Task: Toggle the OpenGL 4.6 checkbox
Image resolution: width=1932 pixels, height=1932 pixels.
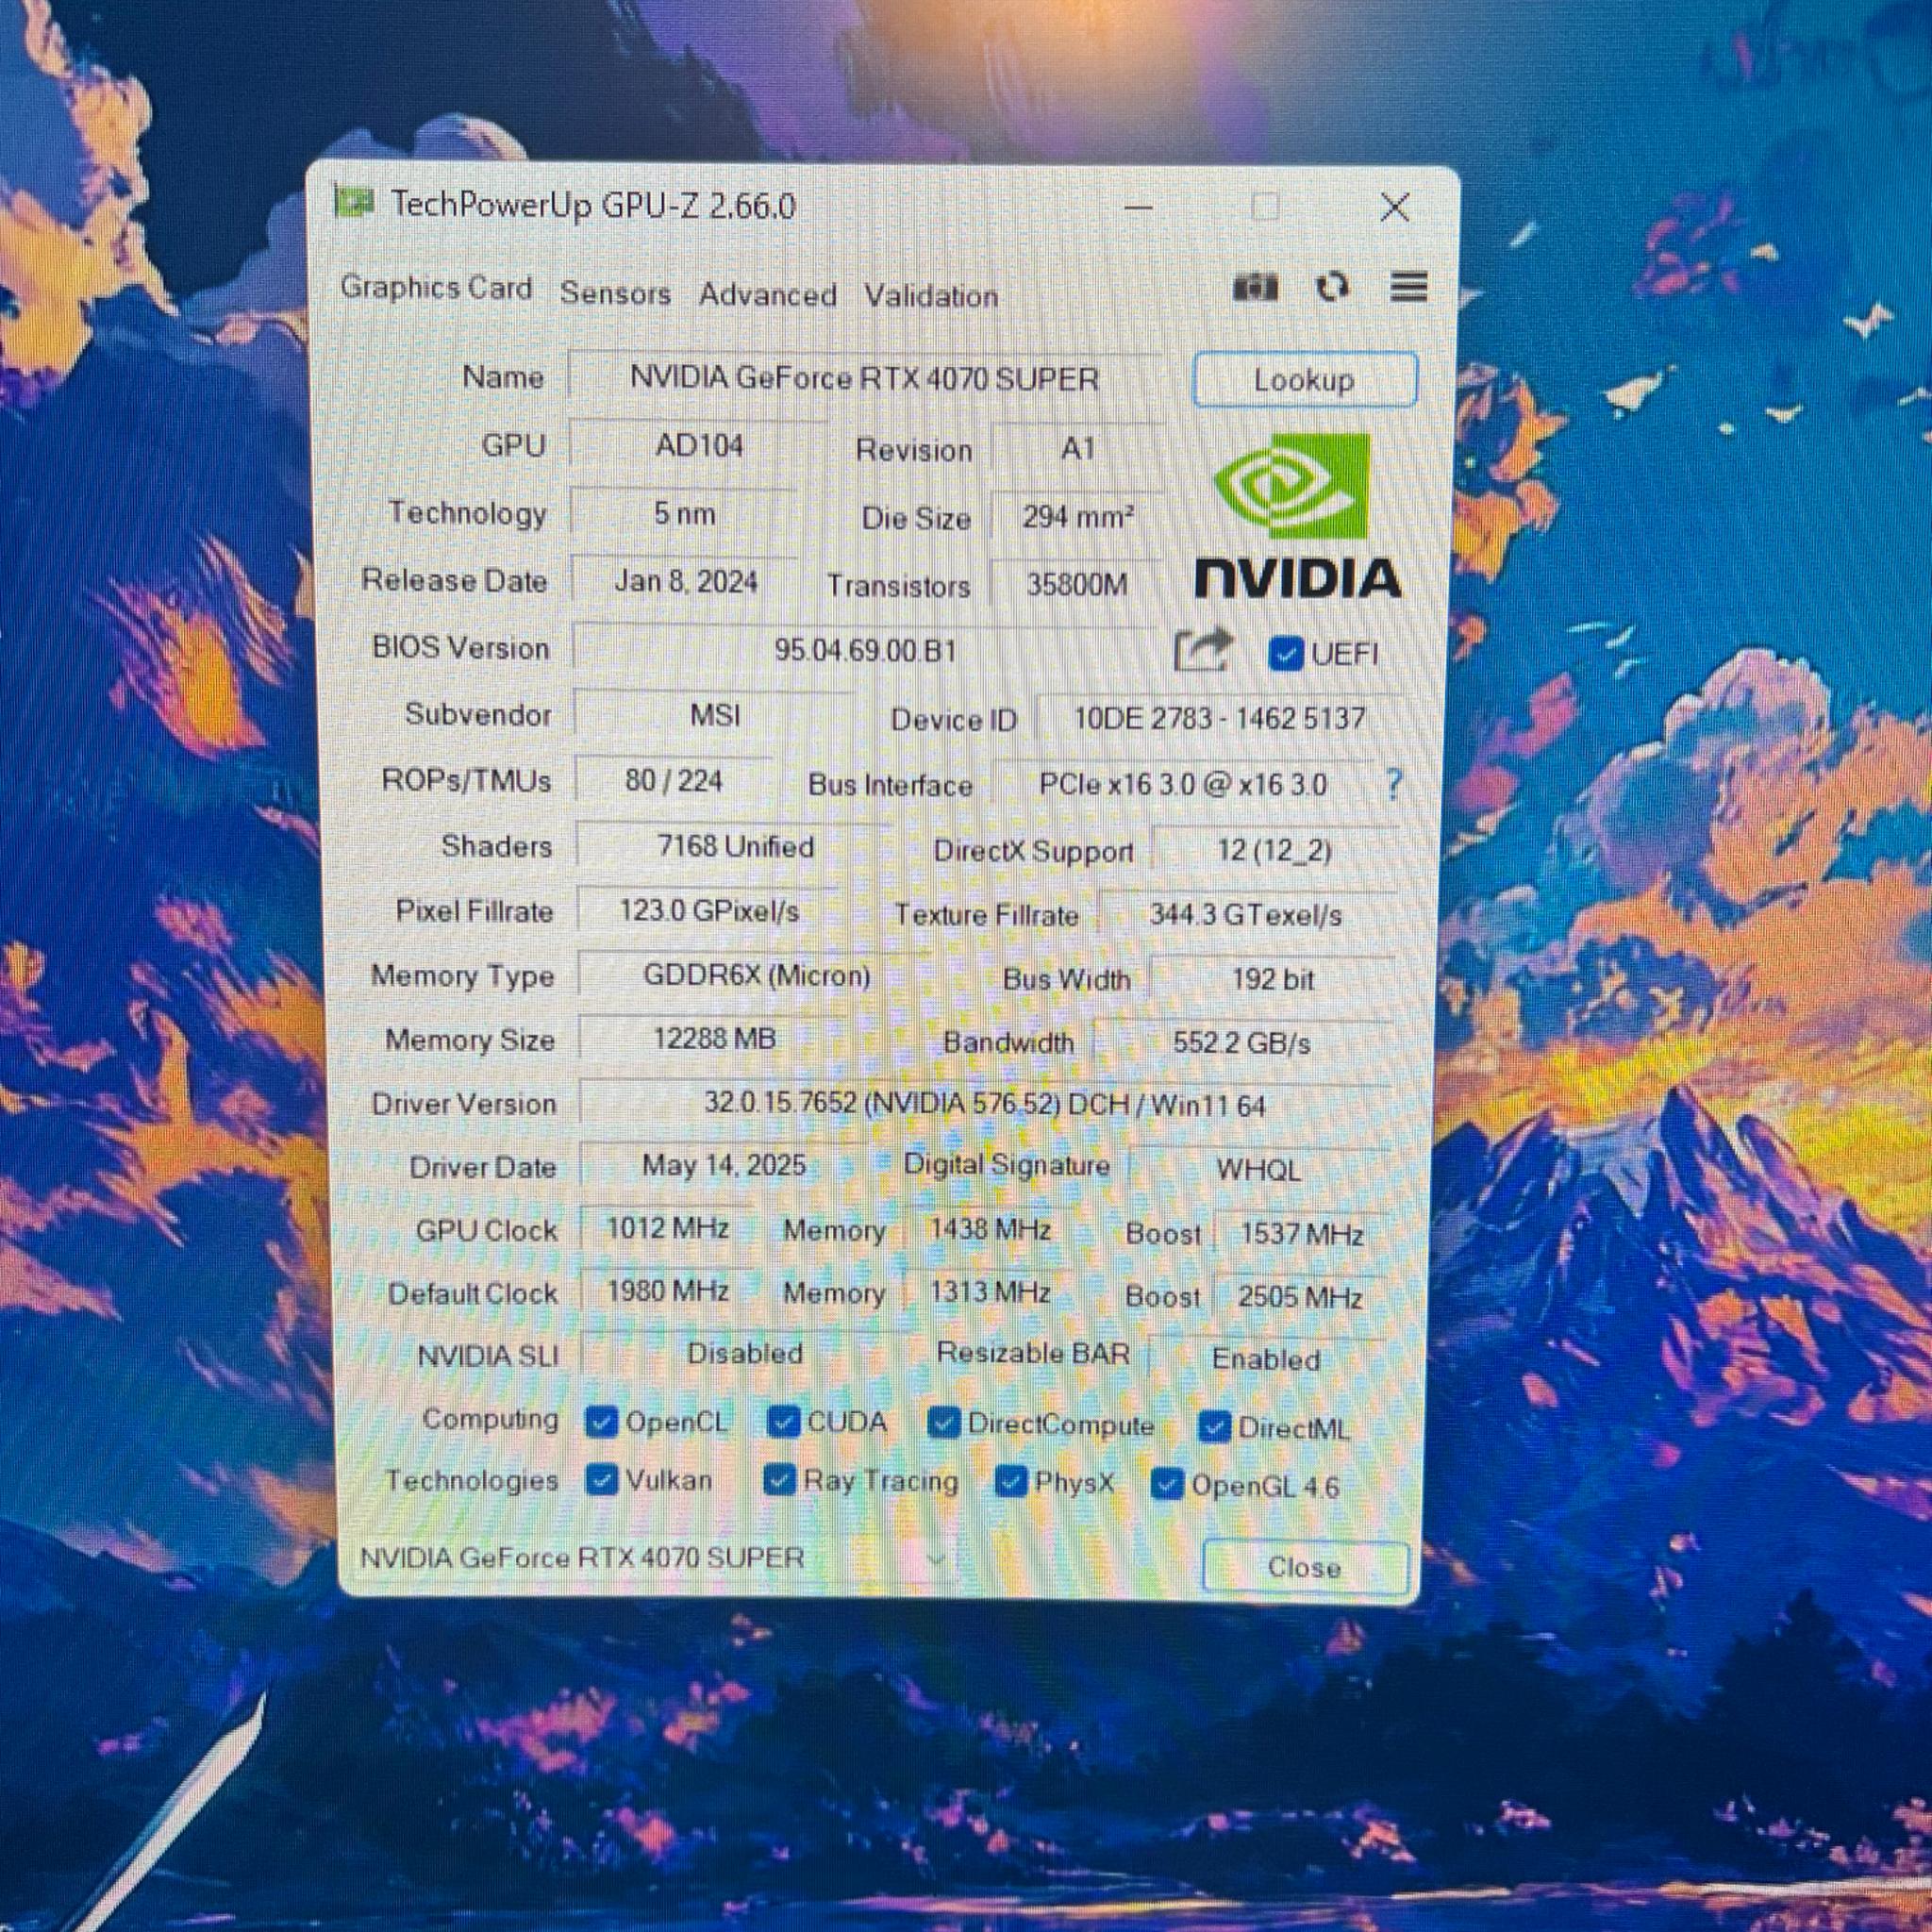Action: coord(1167,1485)
